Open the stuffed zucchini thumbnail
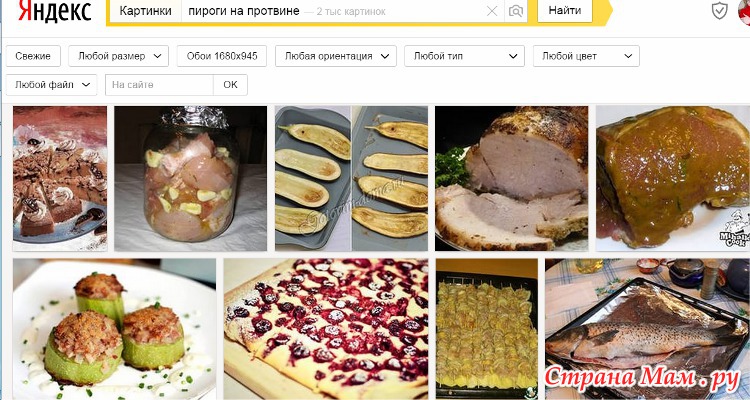The width and height of the screenshot is (750, 400). pos(114,329)
